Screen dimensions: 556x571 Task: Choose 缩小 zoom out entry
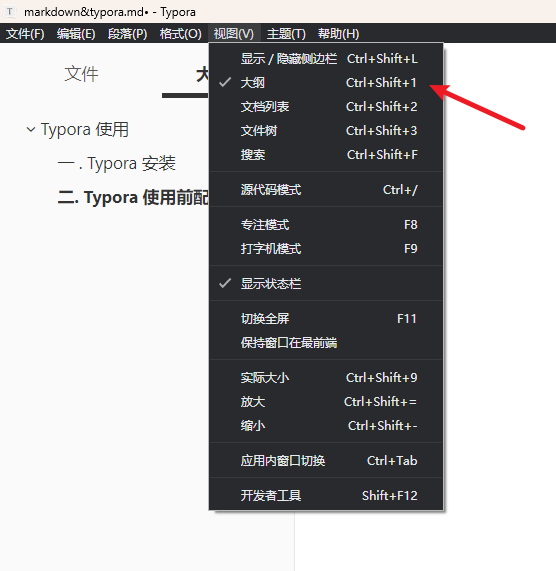click(326, 426)
